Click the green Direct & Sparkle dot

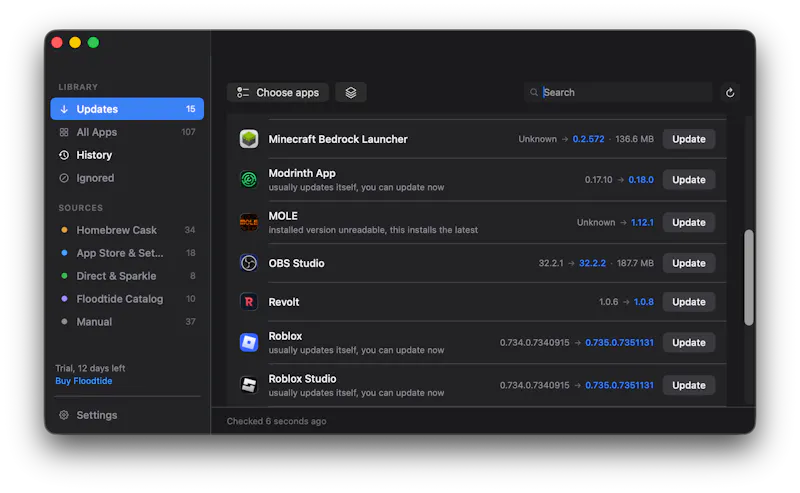coord(64,276)
